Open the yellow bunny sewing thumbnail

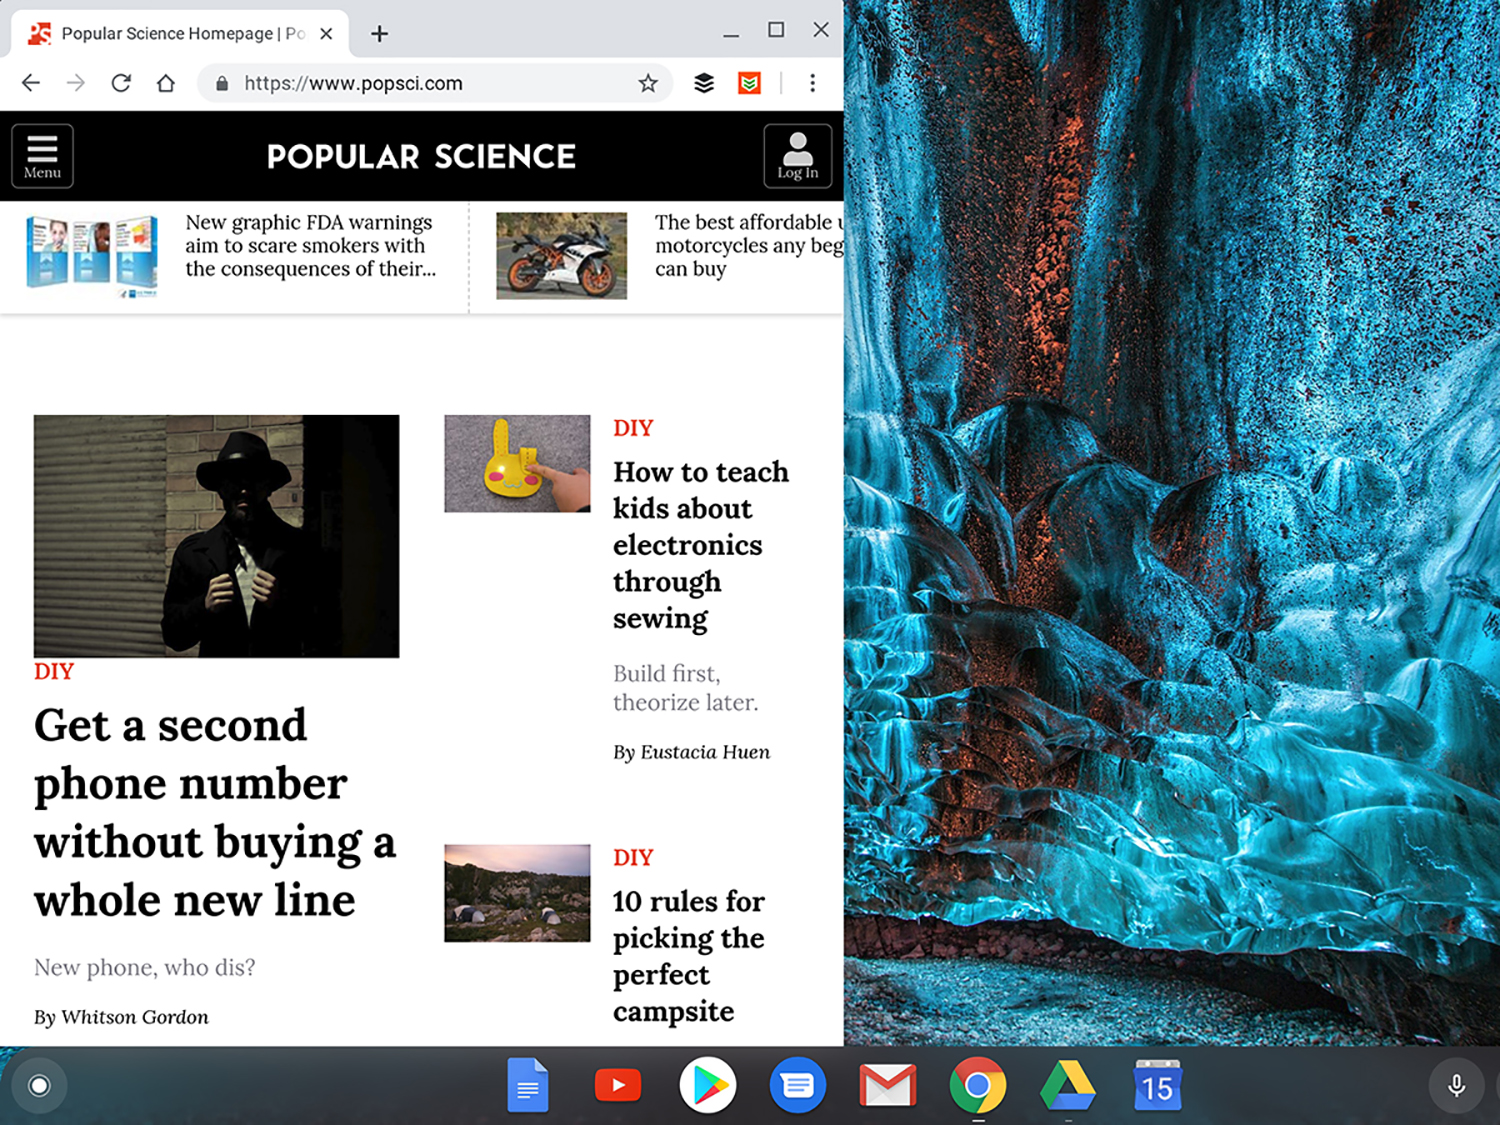(517, 464)
